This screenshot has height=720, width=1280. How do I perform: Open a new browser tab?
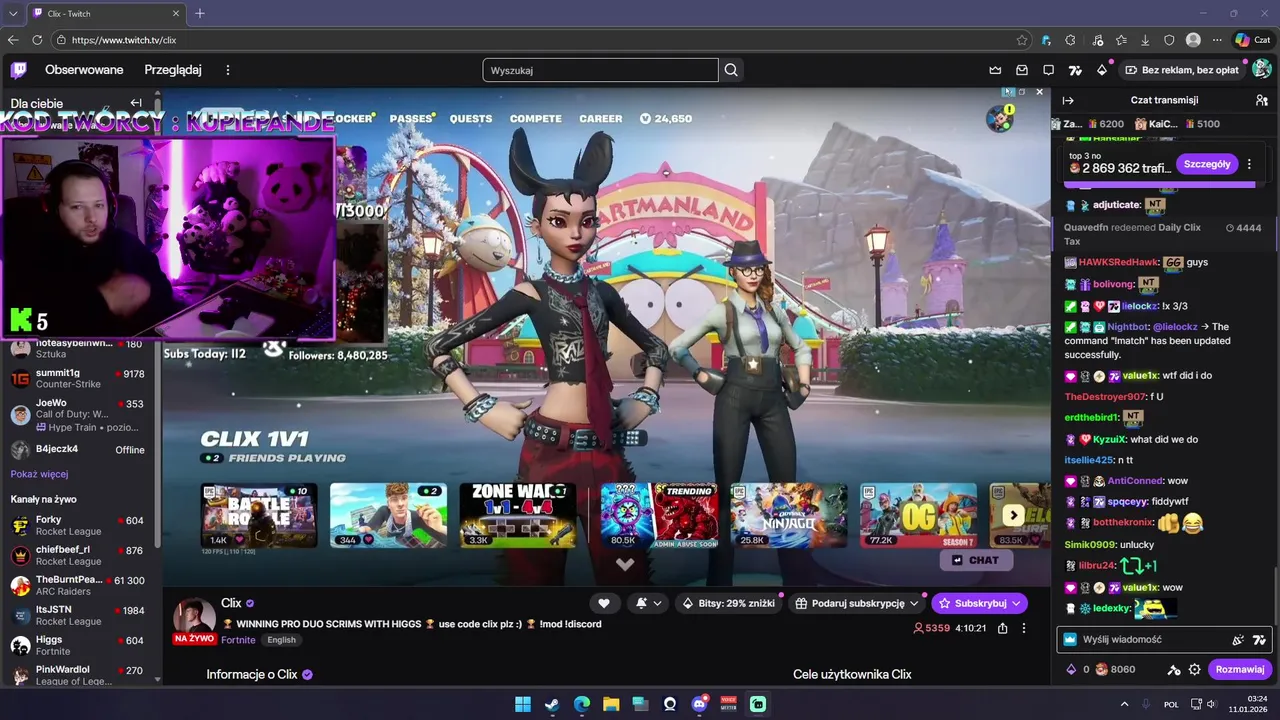tap(200, 13)
